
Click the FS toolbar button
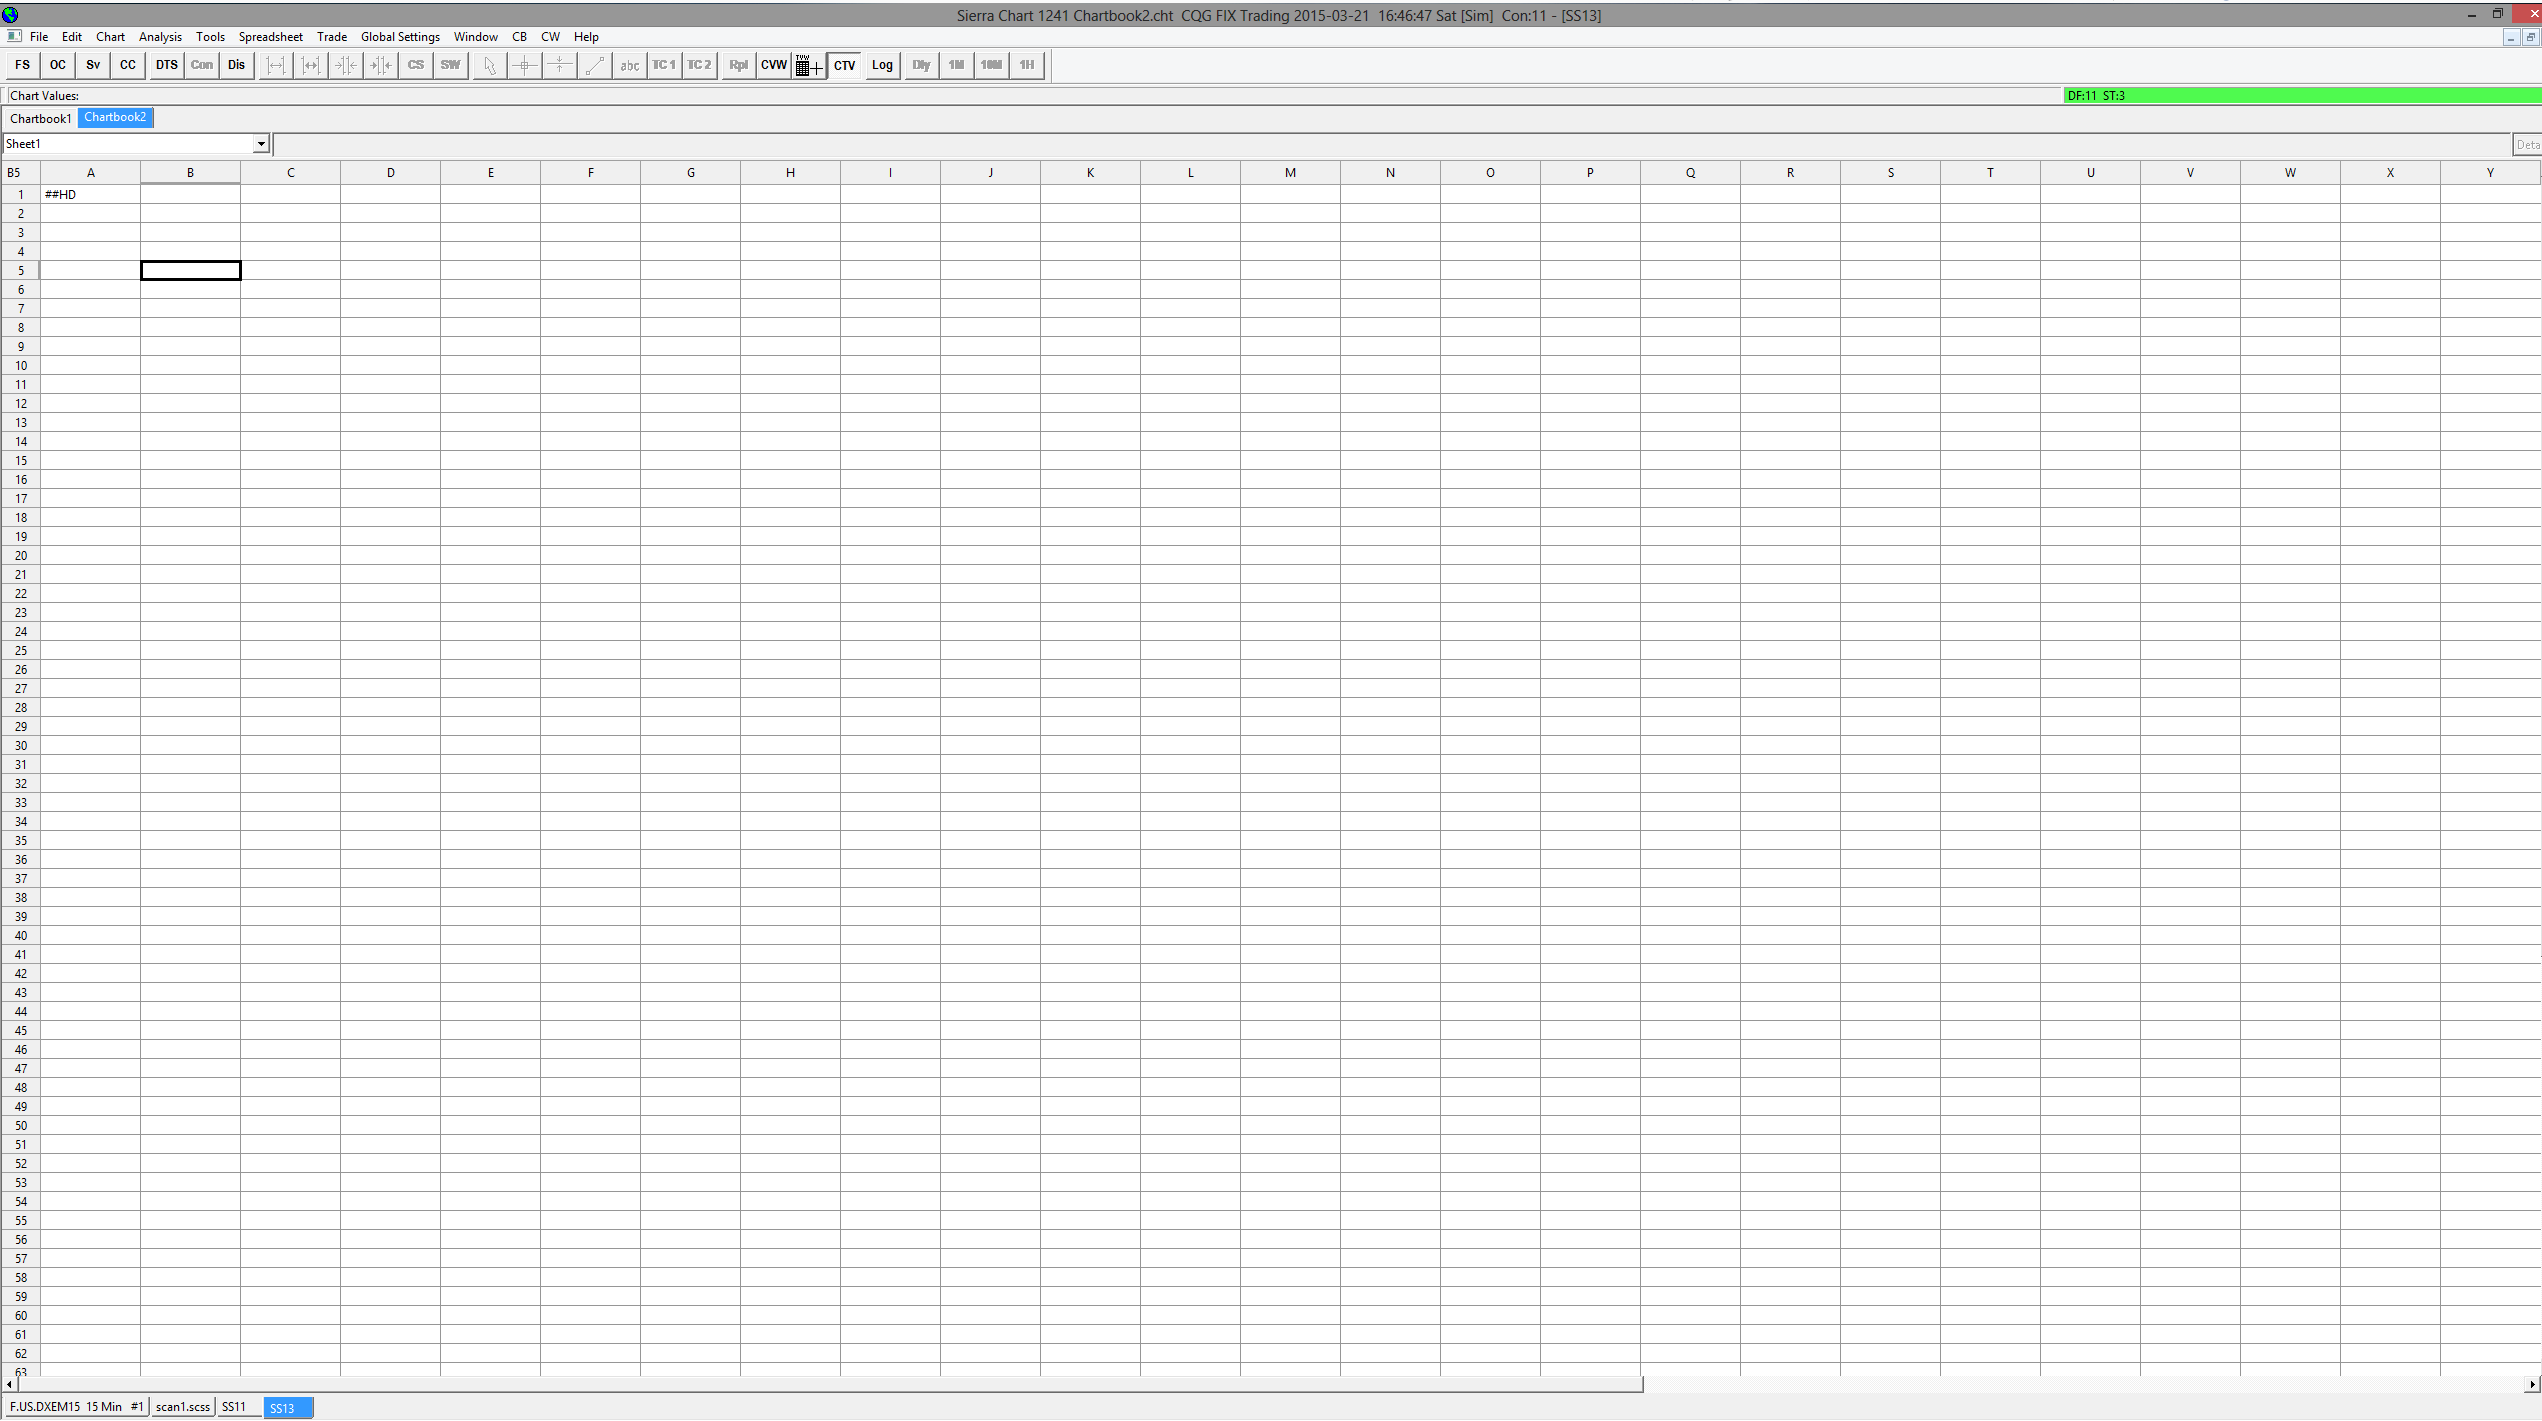point(22,65)
